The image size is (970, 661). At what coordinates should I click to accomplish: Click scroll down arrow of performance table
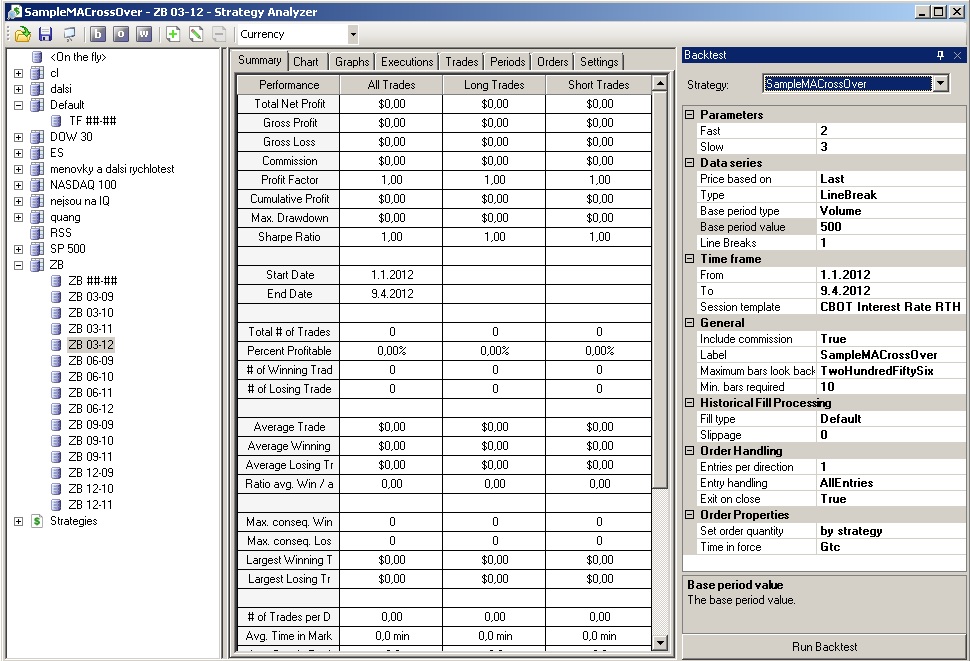659,643
